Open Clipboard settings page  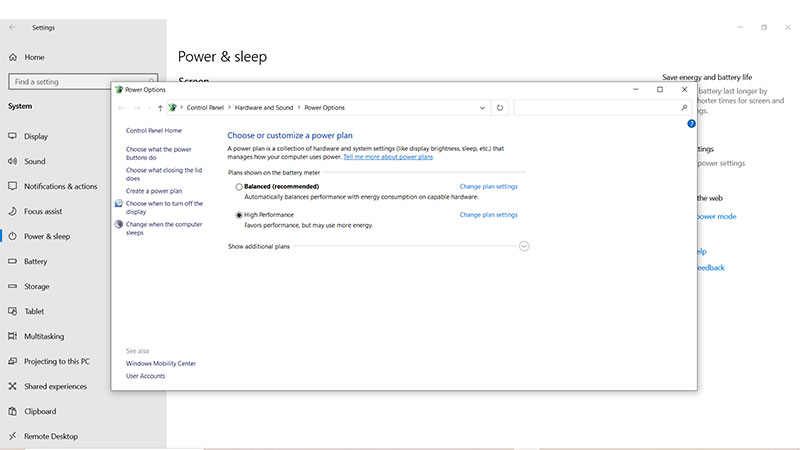point(40,411)
